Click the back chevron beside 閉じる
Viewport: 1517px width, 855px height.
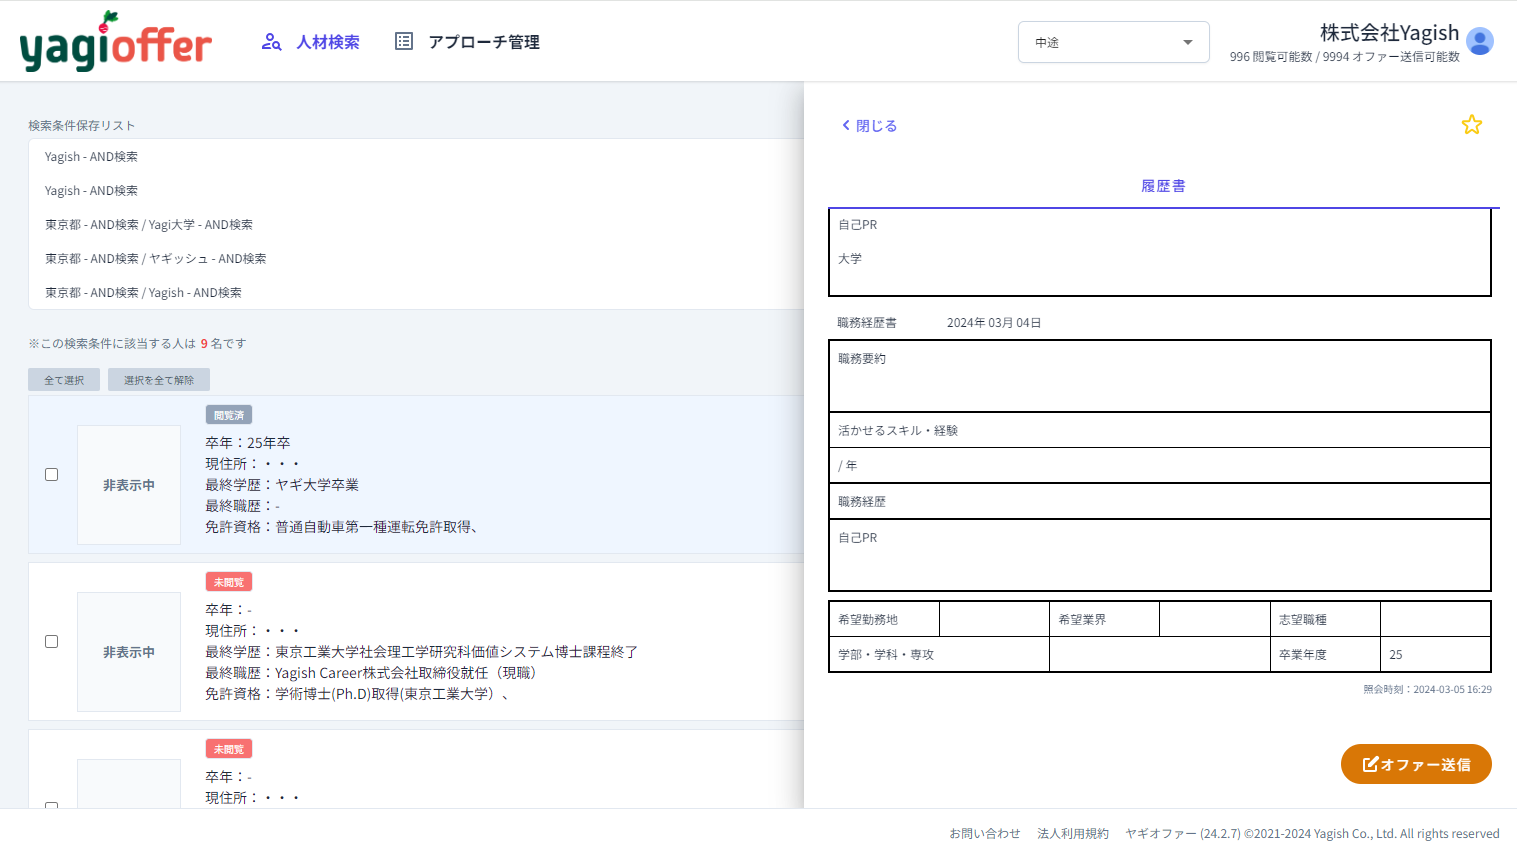click(x=846, y=126)
